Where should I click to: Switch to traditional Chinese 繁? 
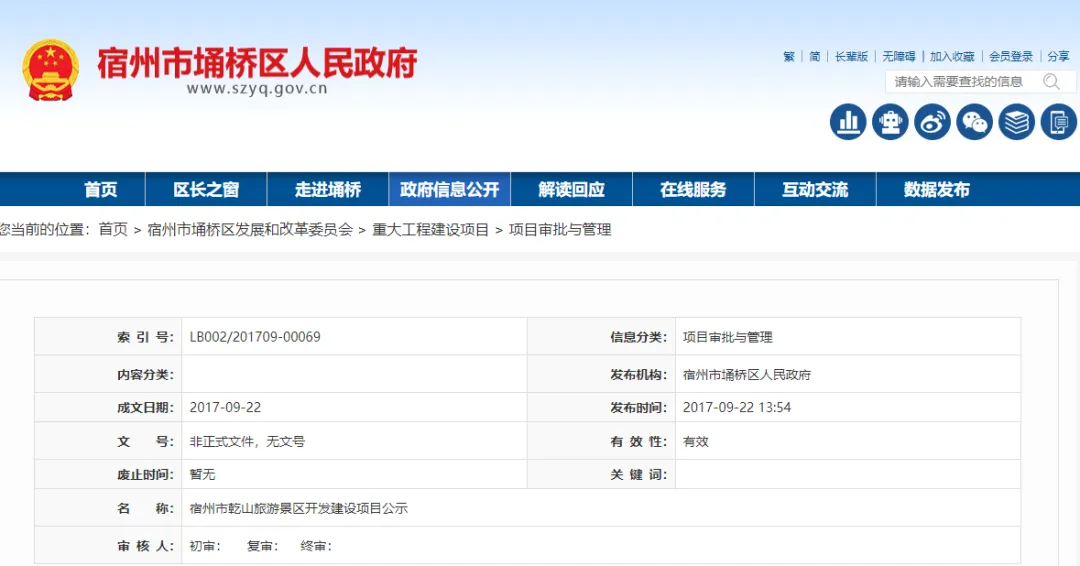point(789,56)
